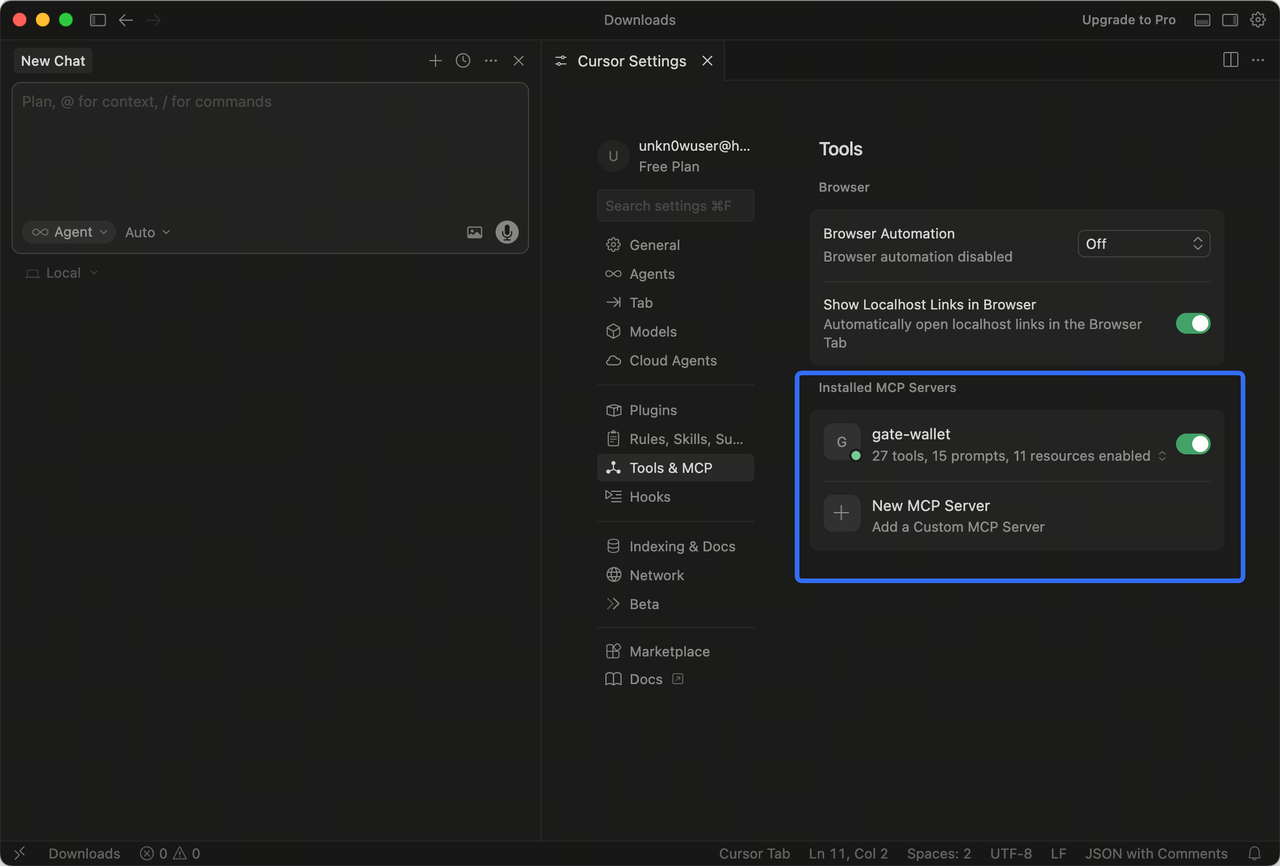Screen dimensions: 1280x866
Task: Click the Search settings field
Action: click(675, 206)
